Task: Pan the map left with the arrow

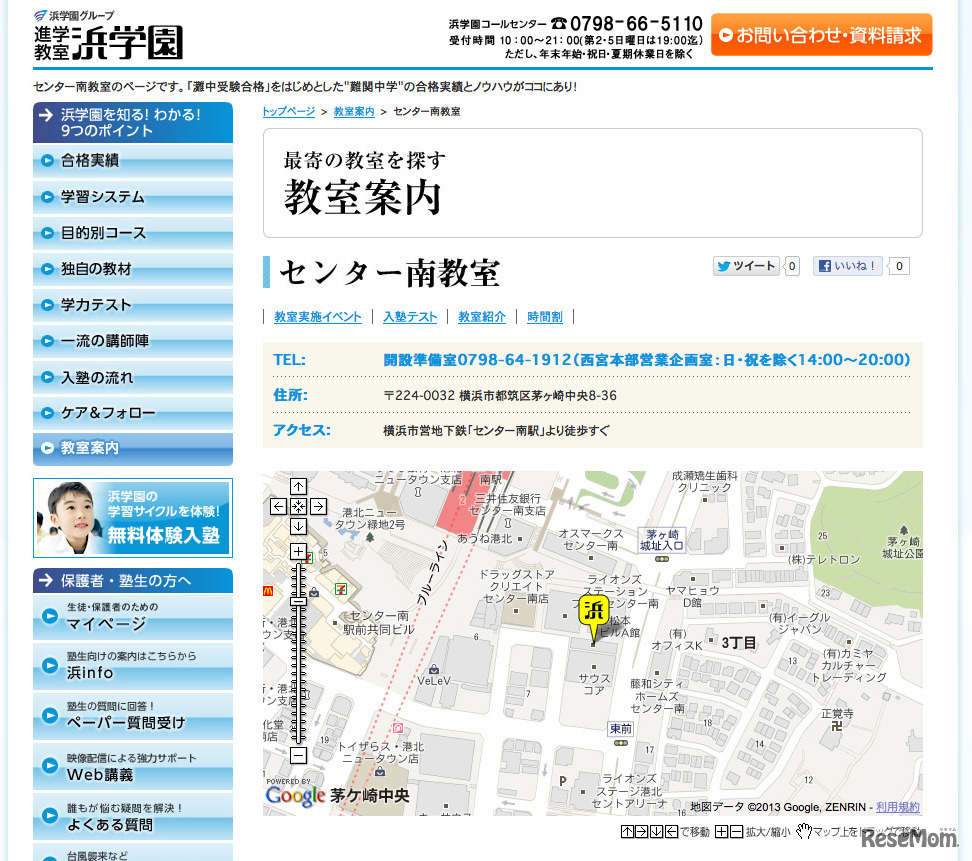Action: coord(278,506)
